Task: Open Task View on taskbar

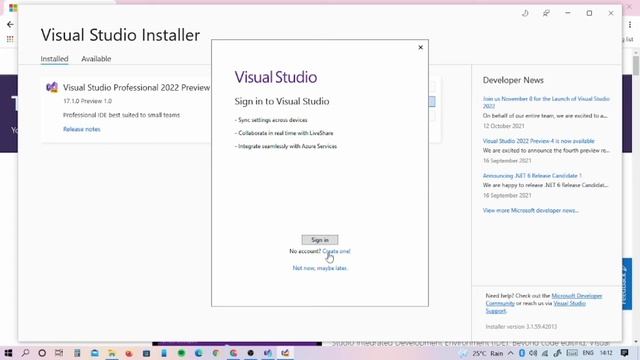Action: (59, 353)
